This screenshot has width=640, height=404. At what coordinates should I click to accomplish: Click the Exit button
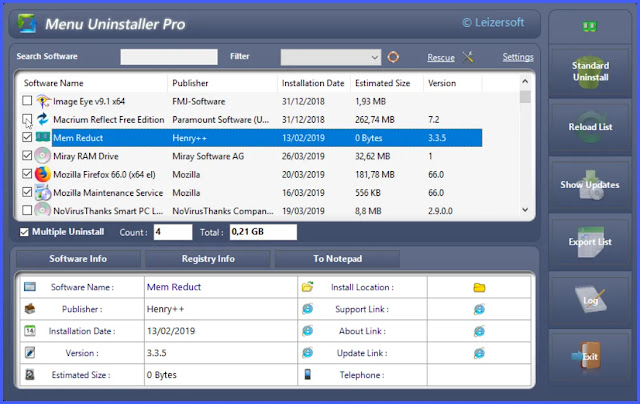point(590,357)
